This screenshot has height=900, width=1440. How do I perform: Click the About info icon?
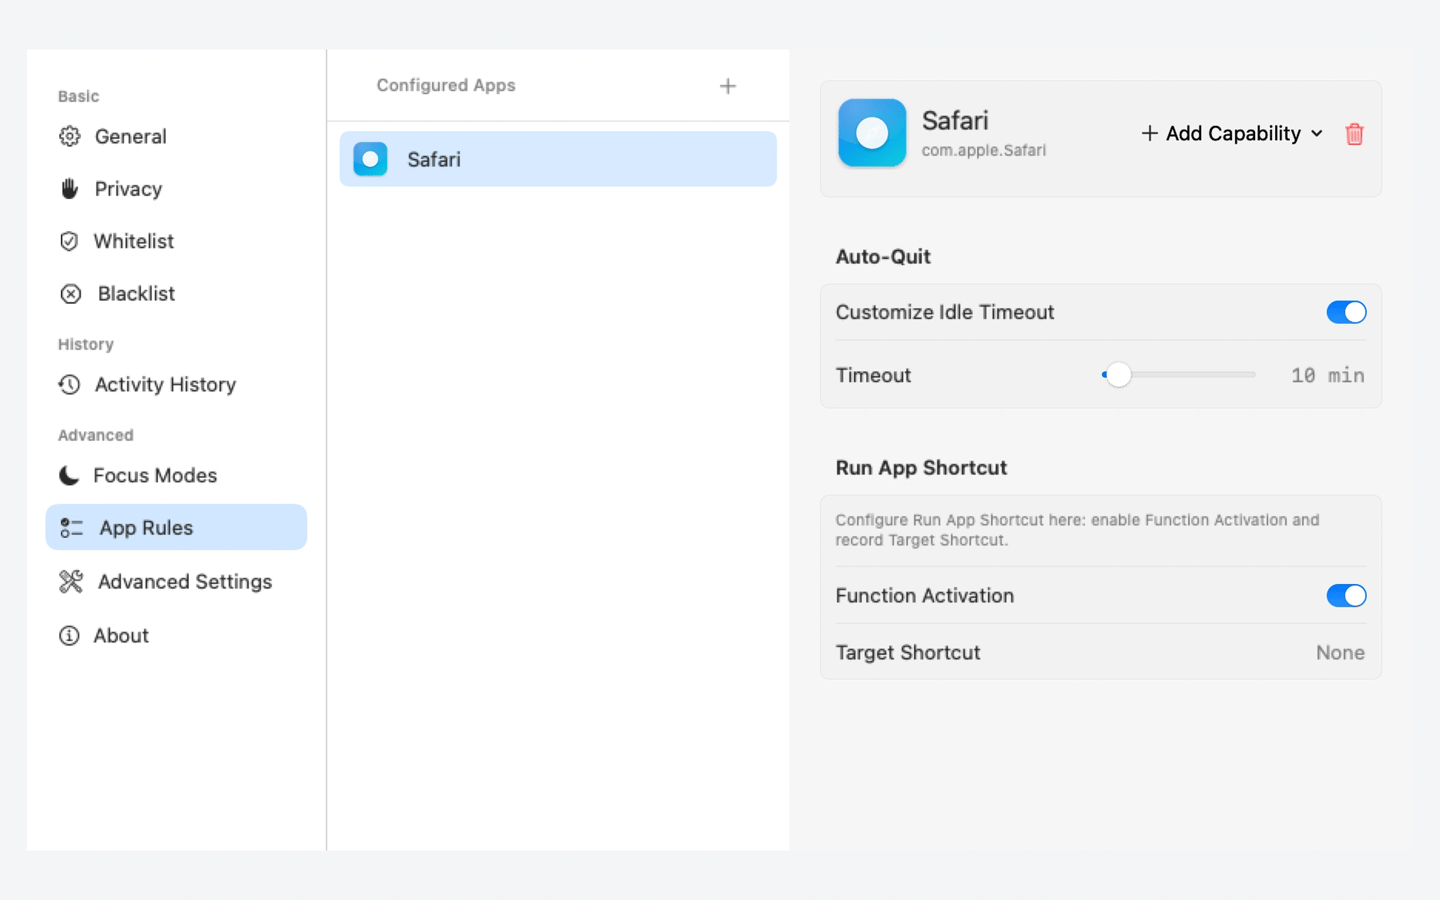(69, 635)
